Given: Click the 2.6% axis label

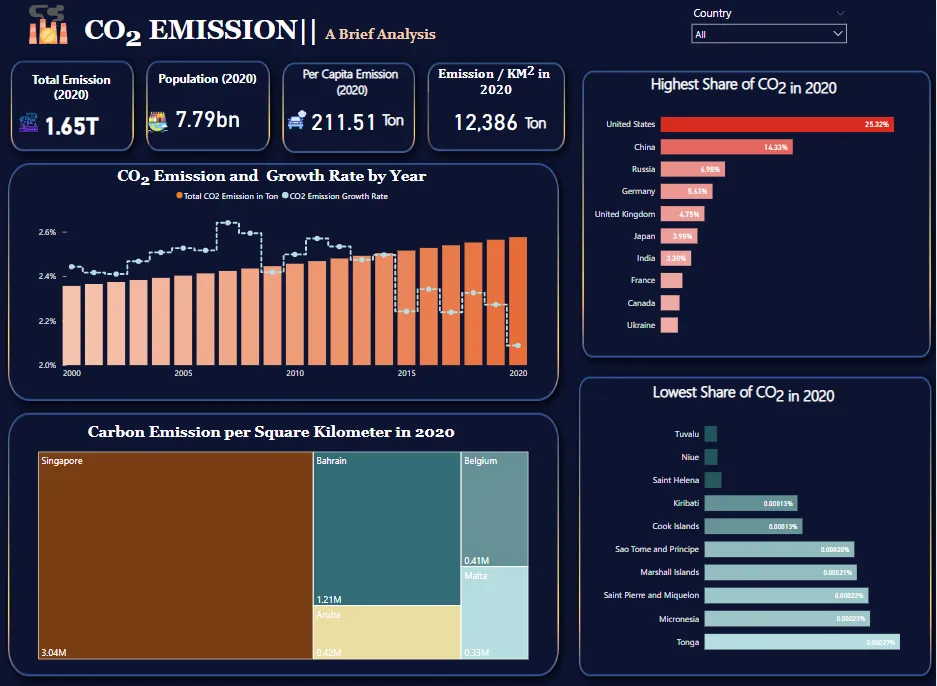Looking at the screenshot, I should coord(47,232).
